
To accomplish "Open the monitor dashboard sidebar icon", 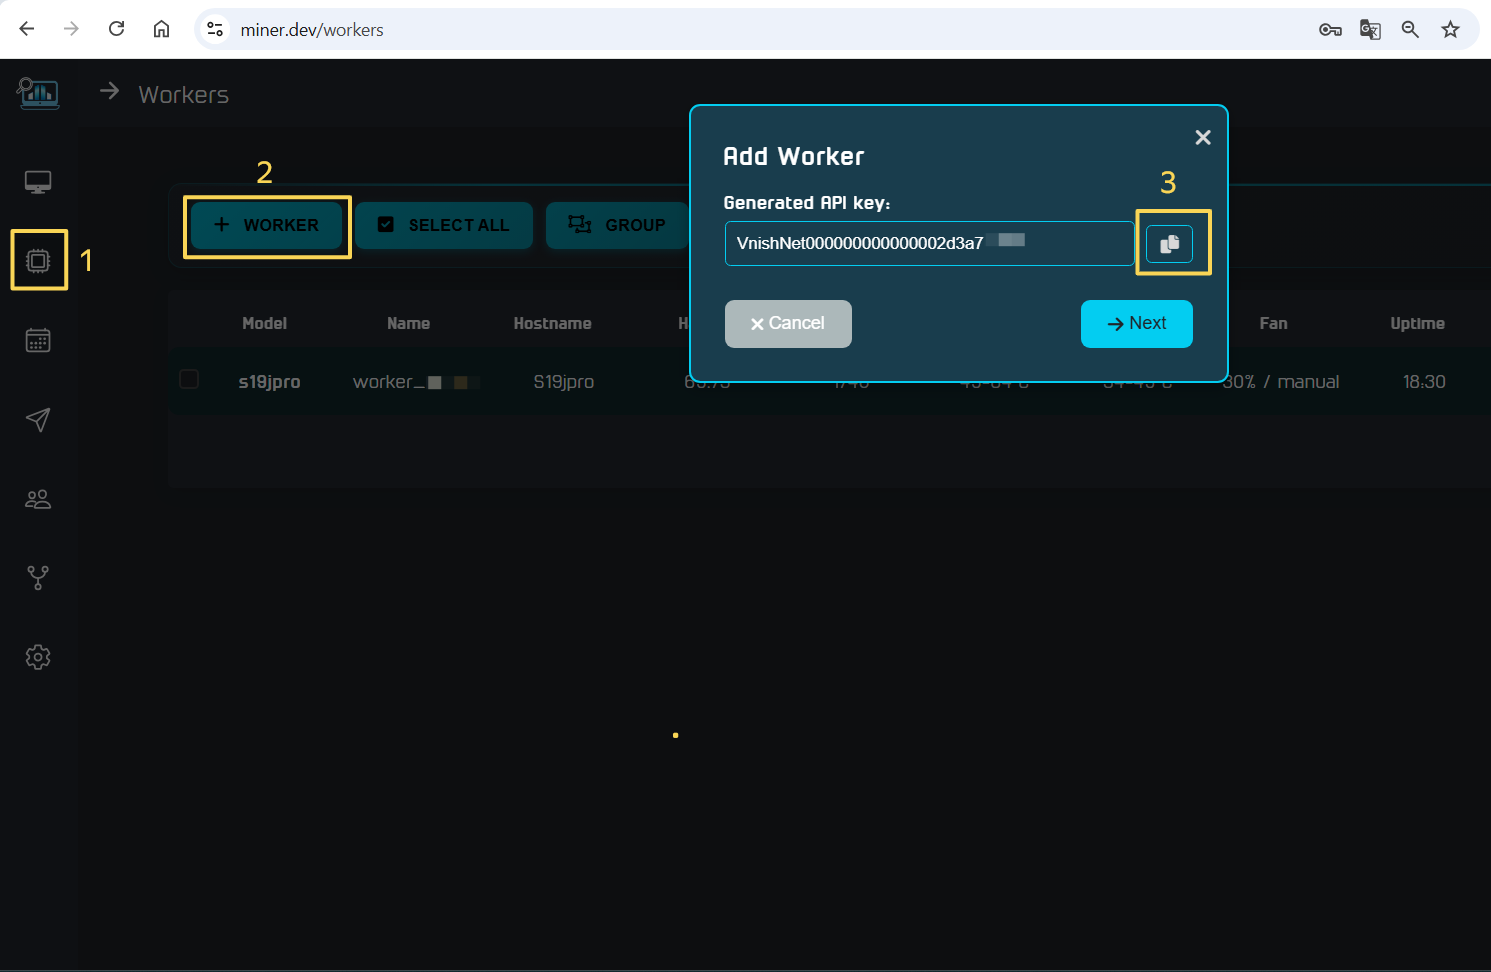I will (x=38, y=182).
